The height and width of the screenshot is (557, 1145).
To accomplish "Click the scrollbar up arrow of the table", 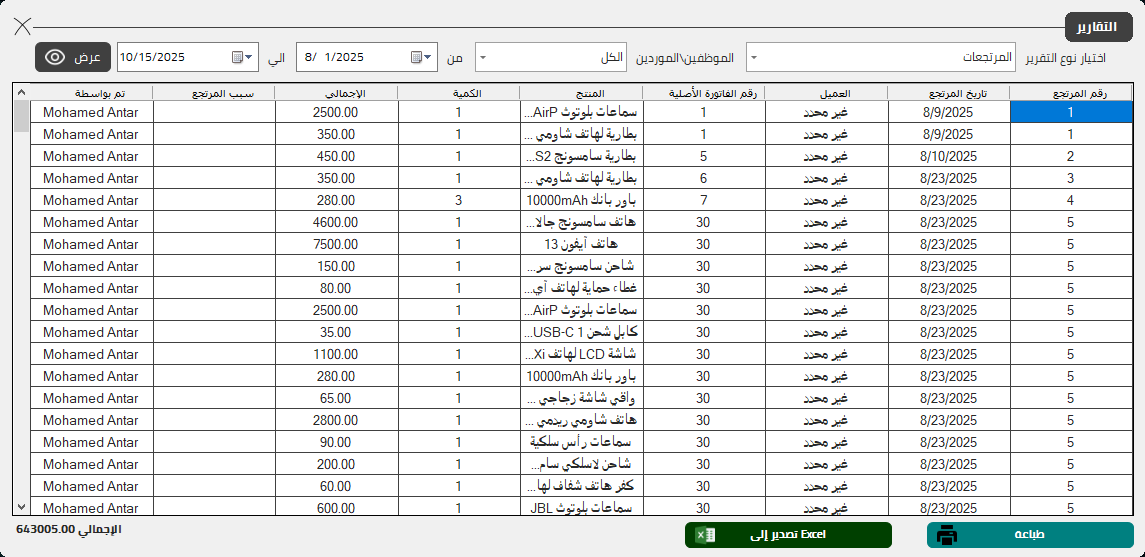I will [21, 92].
